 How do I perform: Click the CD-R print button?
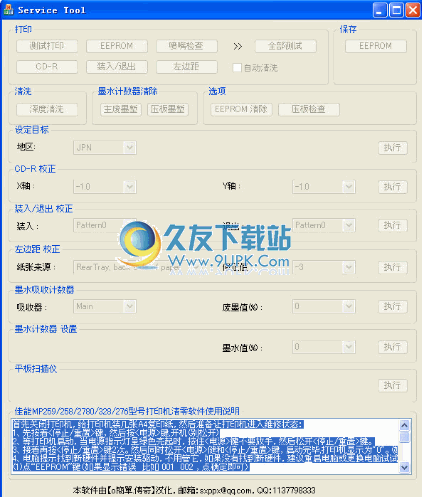(x=47, y=67)
